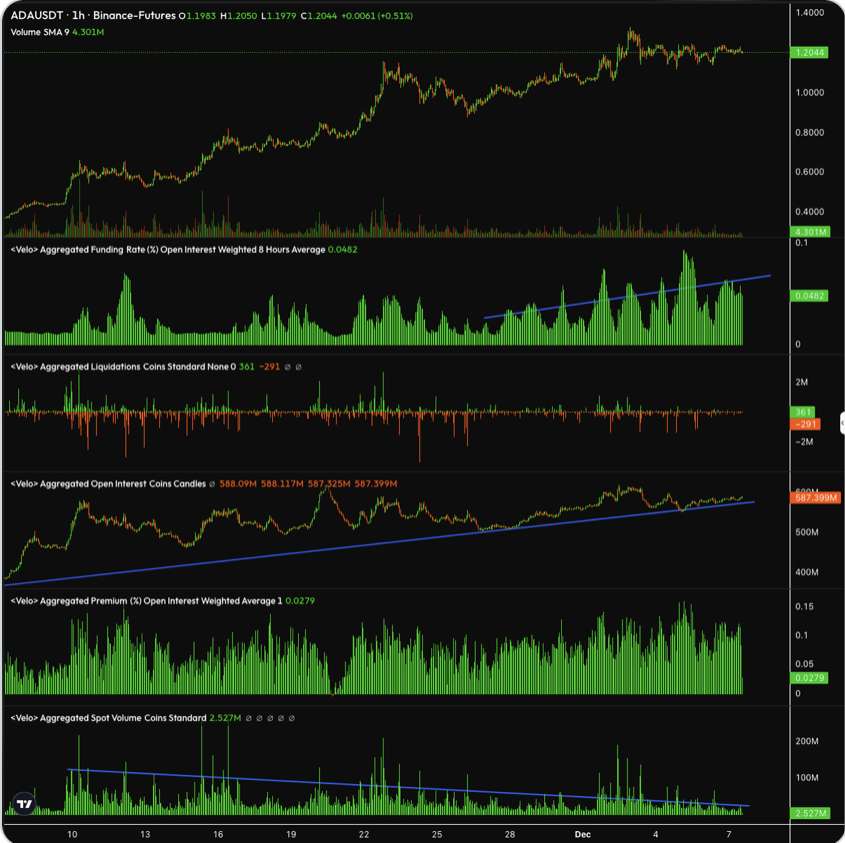Click date 19 on the time axis
845x843 pixels.
coord(291,834)
